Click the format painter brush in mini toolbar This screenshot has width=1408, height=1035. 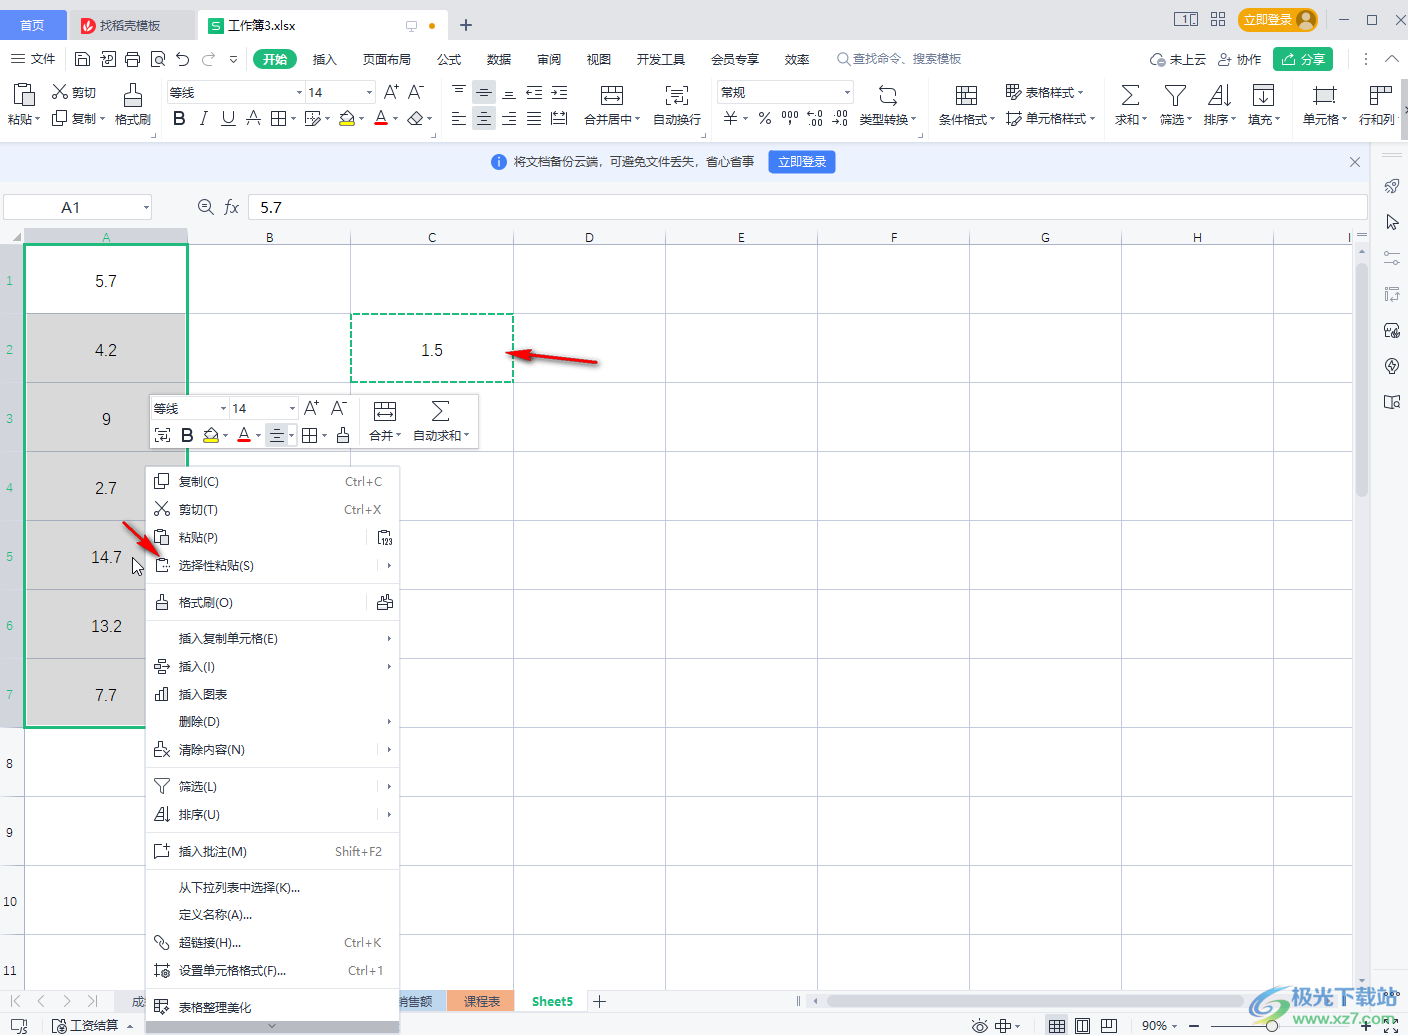[343, 435]
